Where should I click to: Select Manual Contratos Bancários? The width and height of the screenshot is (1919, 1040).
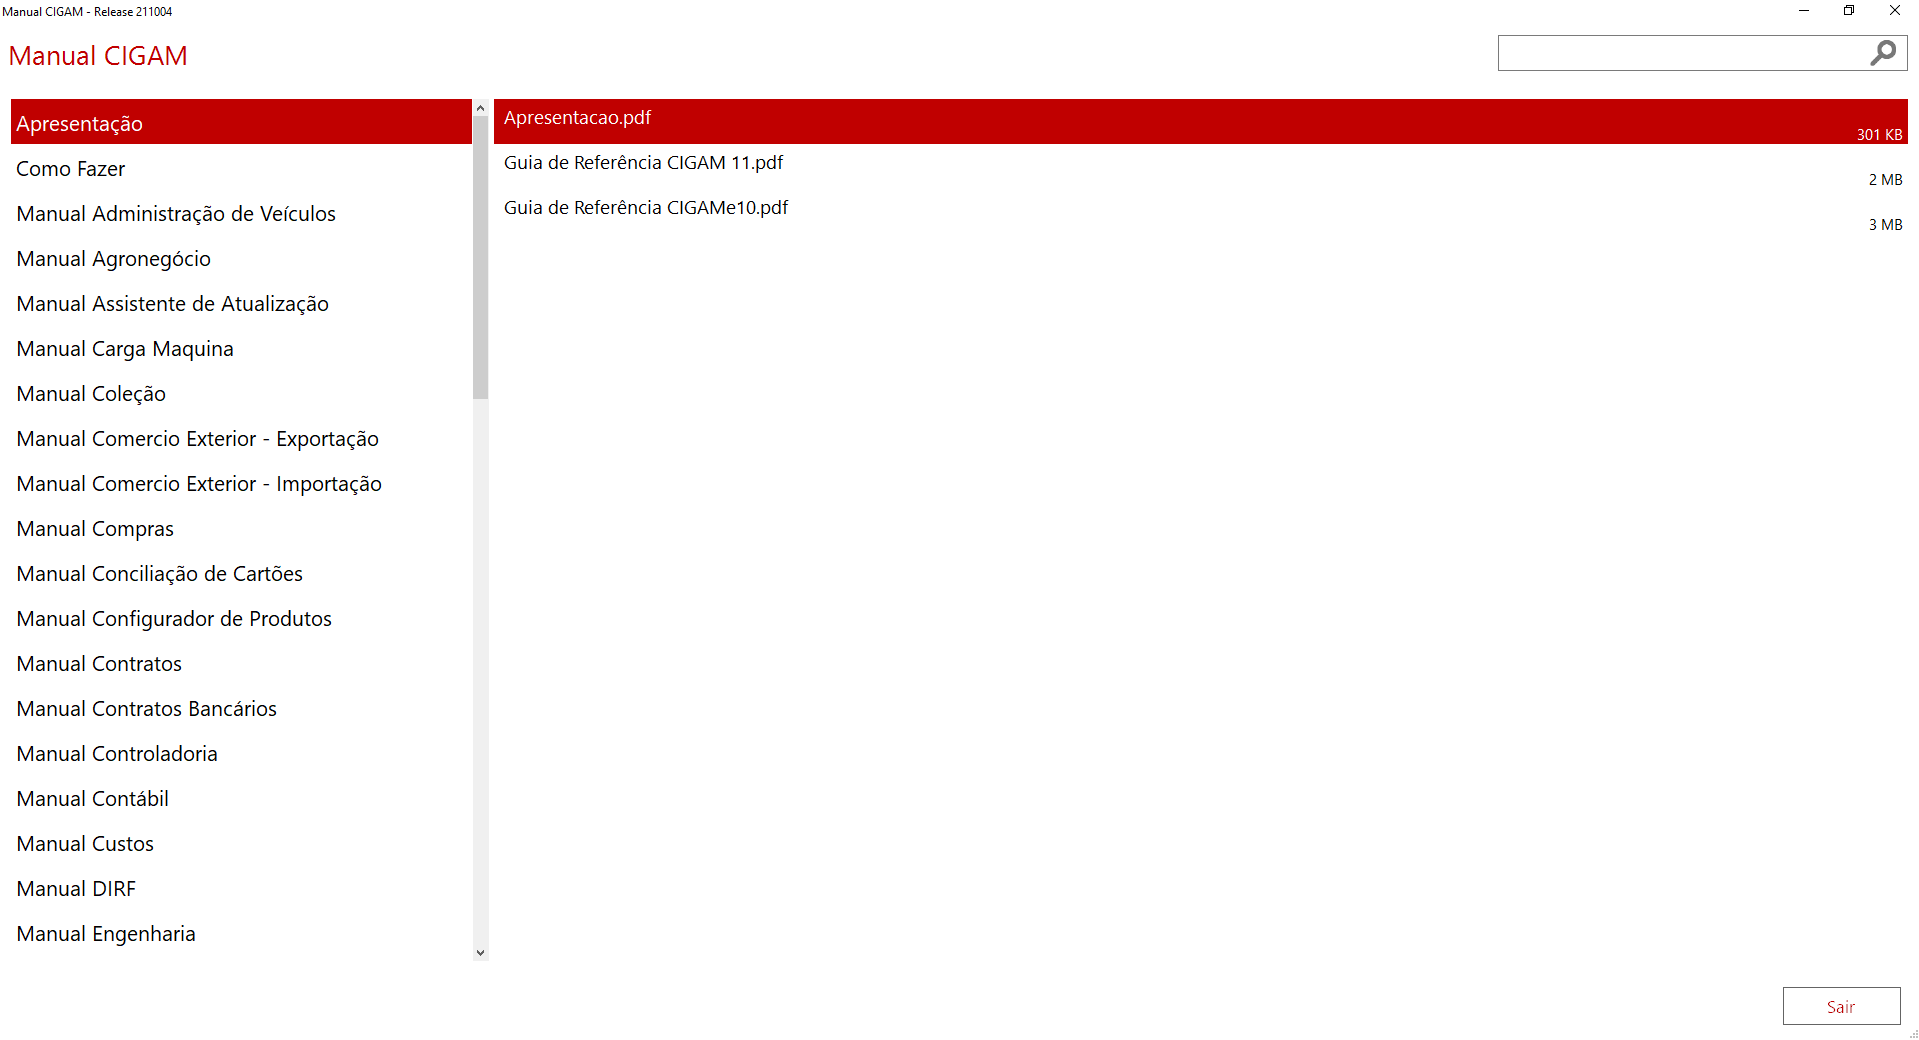(241, 708)
